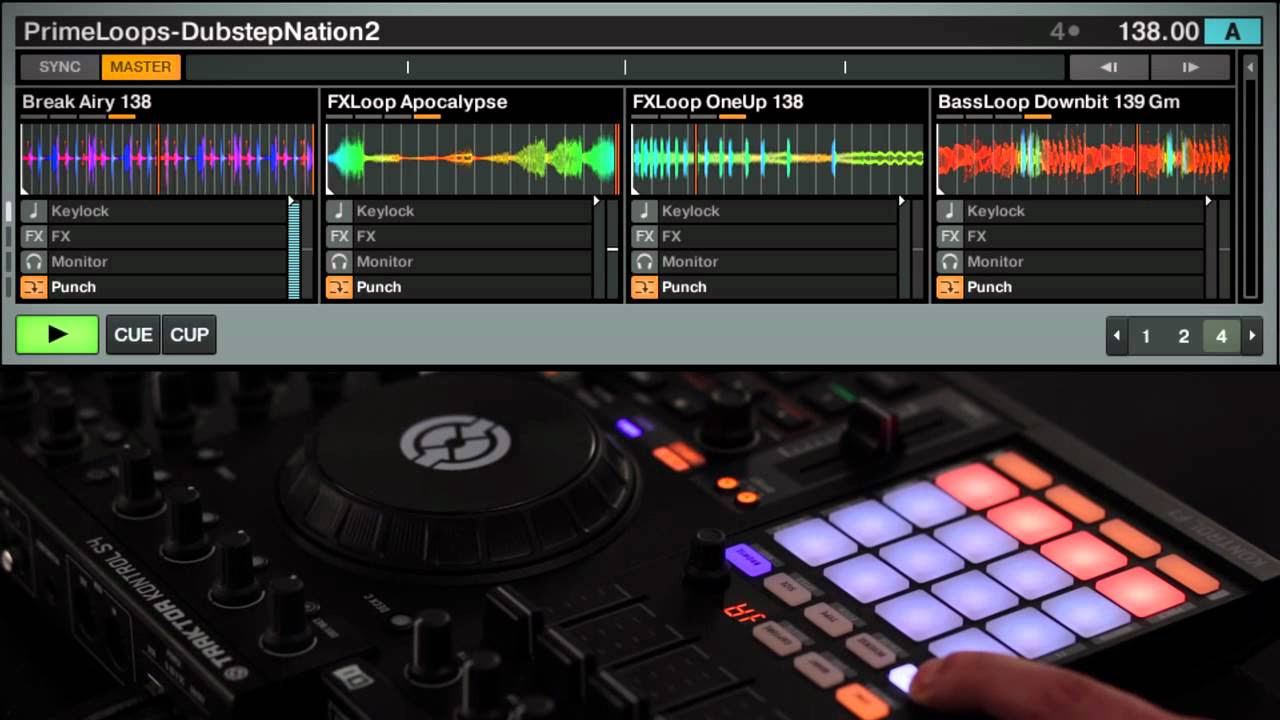The width and height of the screenshot is (1280, 720).
Task: Click the Keylock note icon for Break Airy 138
Action: pyautogui.click(x=34, y=211)
